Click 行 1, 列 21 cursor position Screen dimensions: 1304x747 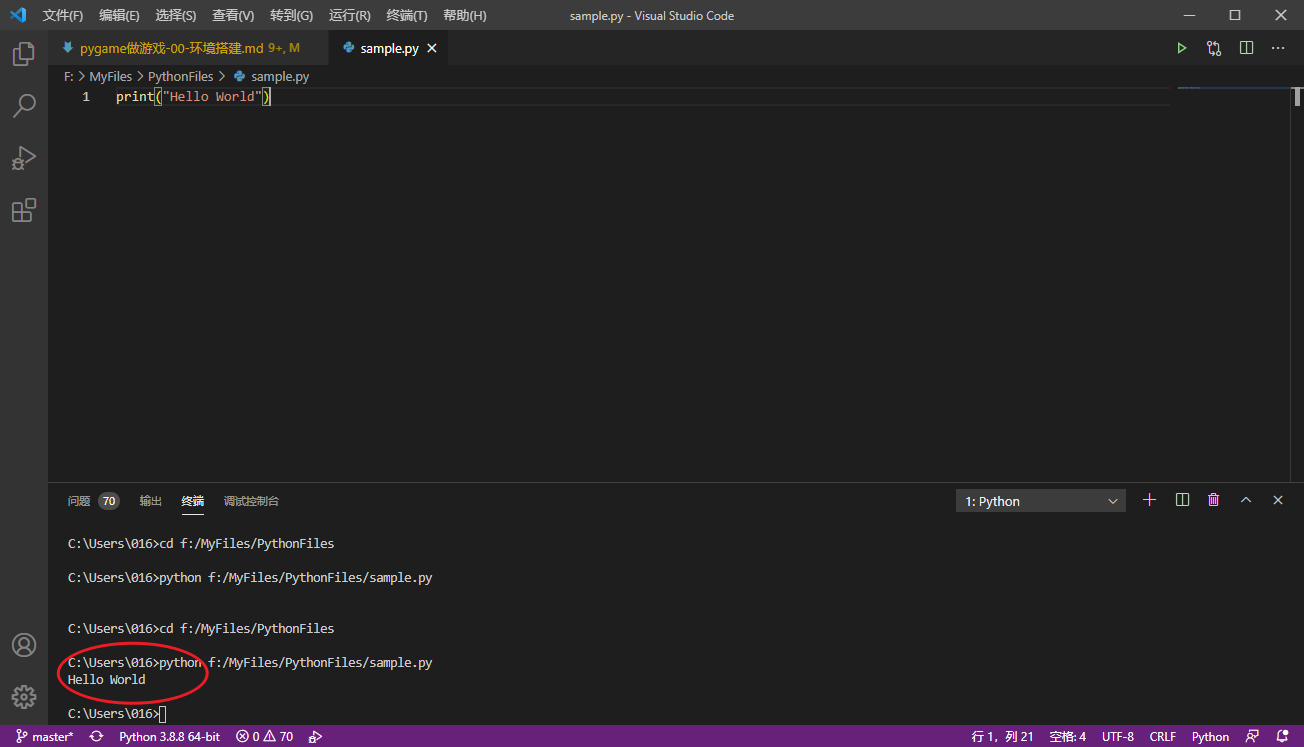point(1003,737)
